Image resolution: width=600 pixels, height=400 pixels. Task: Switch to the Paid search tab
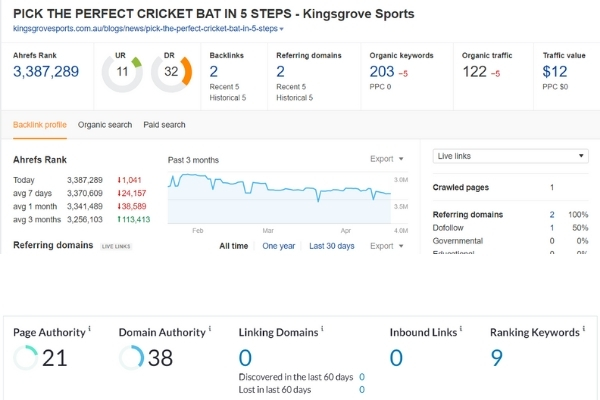[x=164, y=125]
